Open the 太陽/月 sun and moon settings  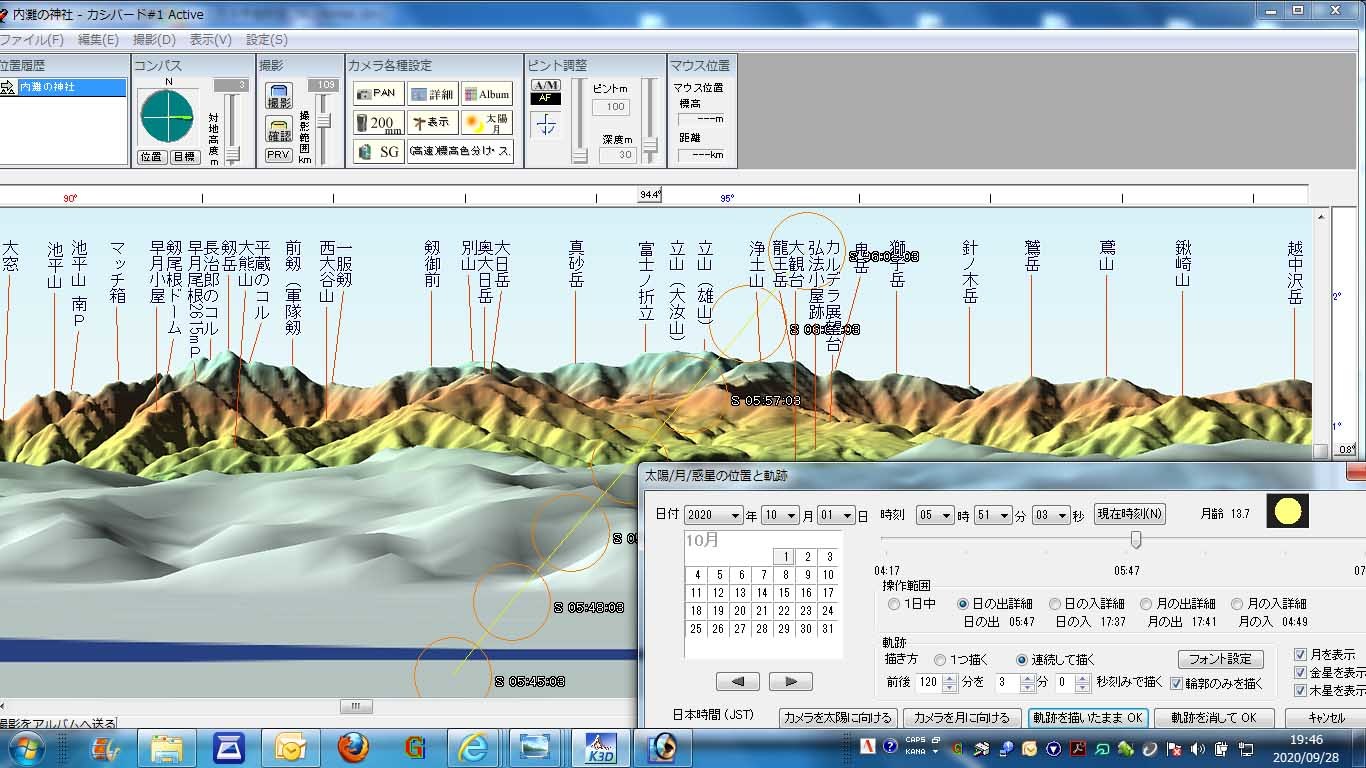487,123
